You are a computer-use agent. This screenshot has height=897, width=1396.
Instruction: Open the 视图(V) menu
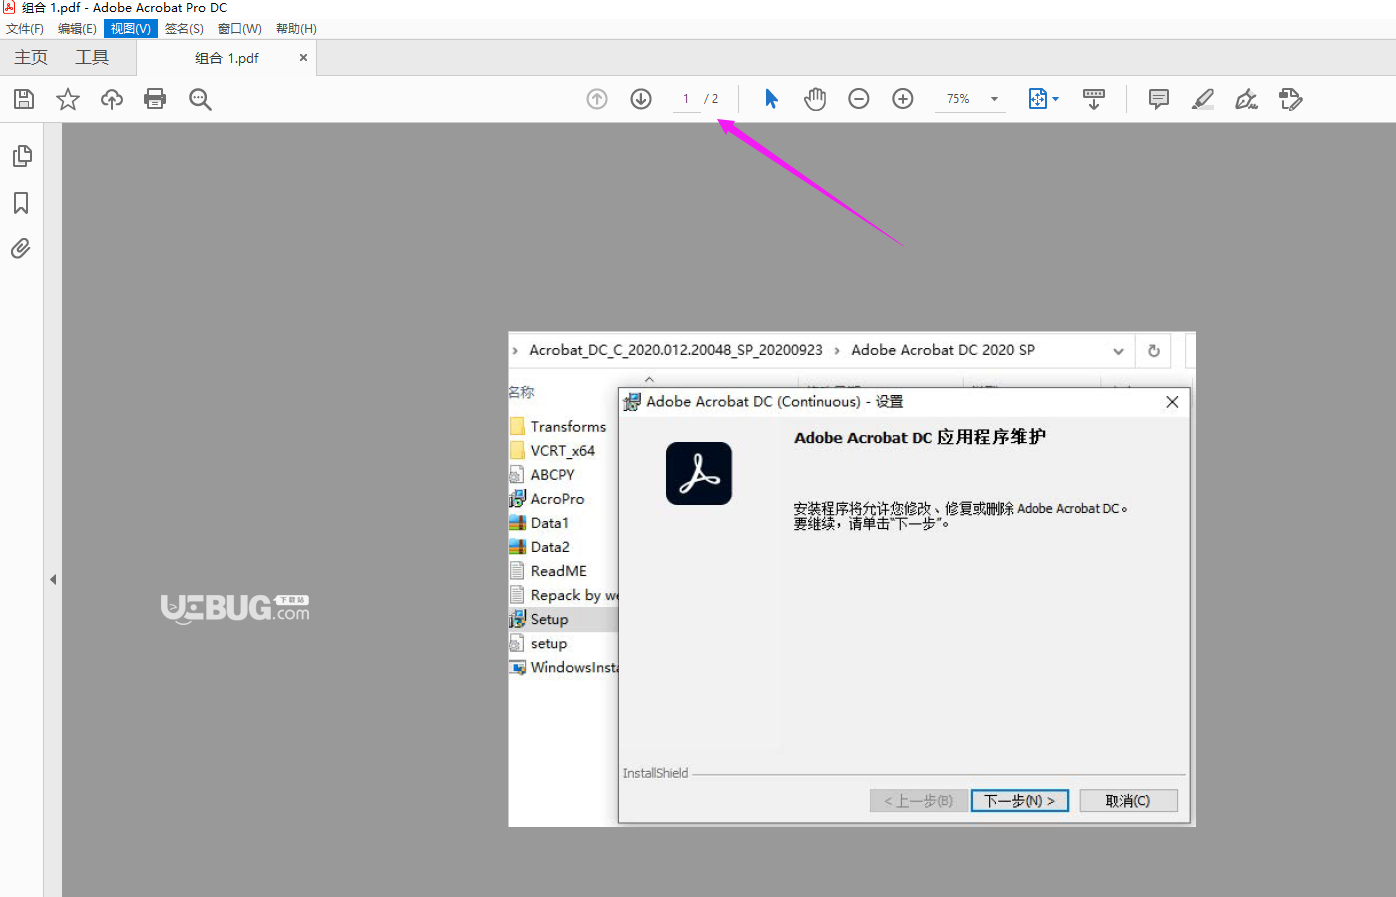point(131,29)
